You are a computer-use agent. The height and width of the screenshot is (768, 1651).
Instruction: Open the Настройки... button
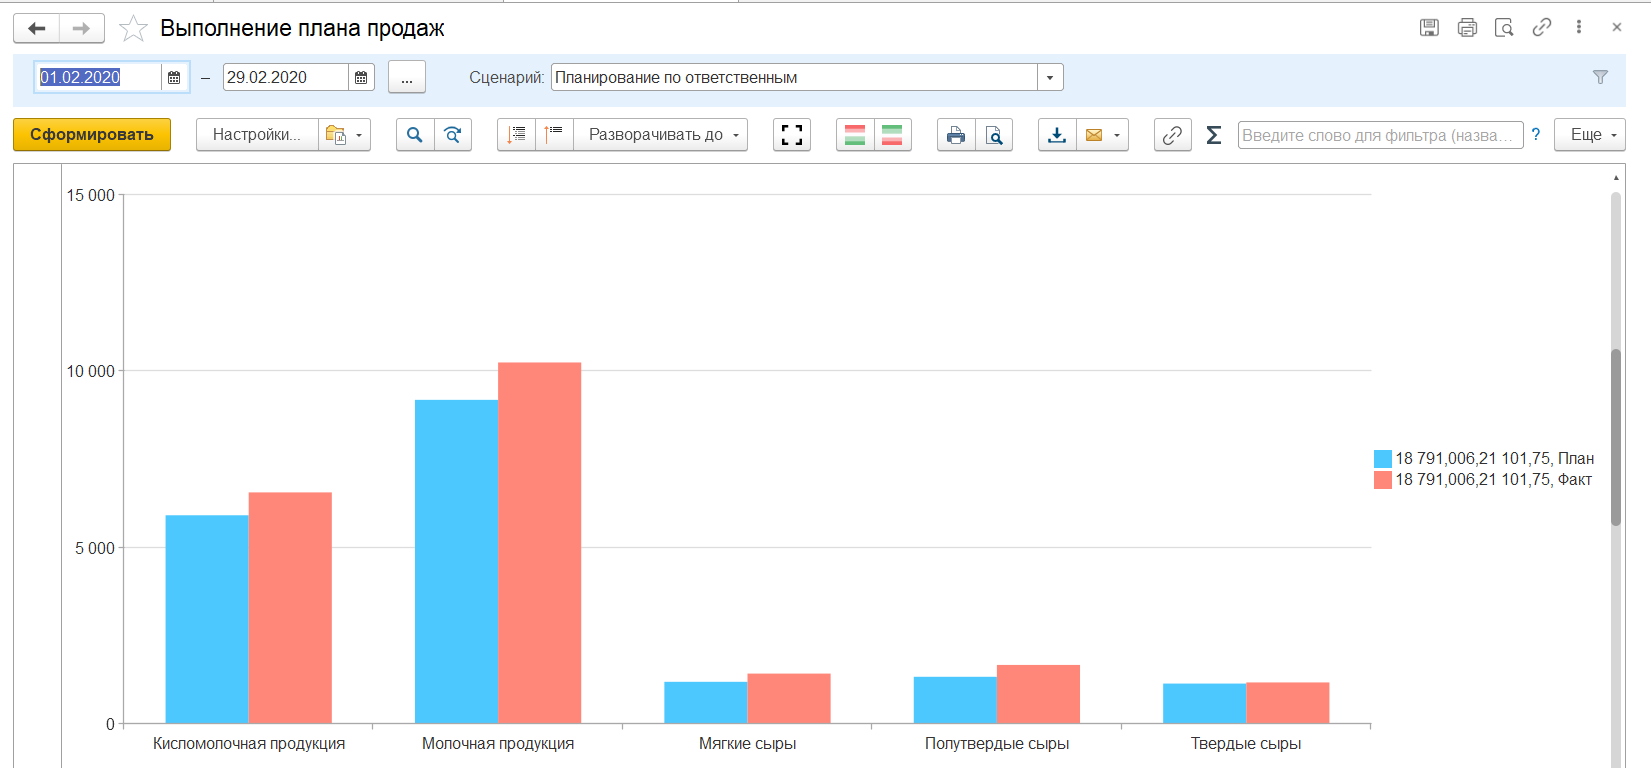pyautogui.click(x=257, y=135)
